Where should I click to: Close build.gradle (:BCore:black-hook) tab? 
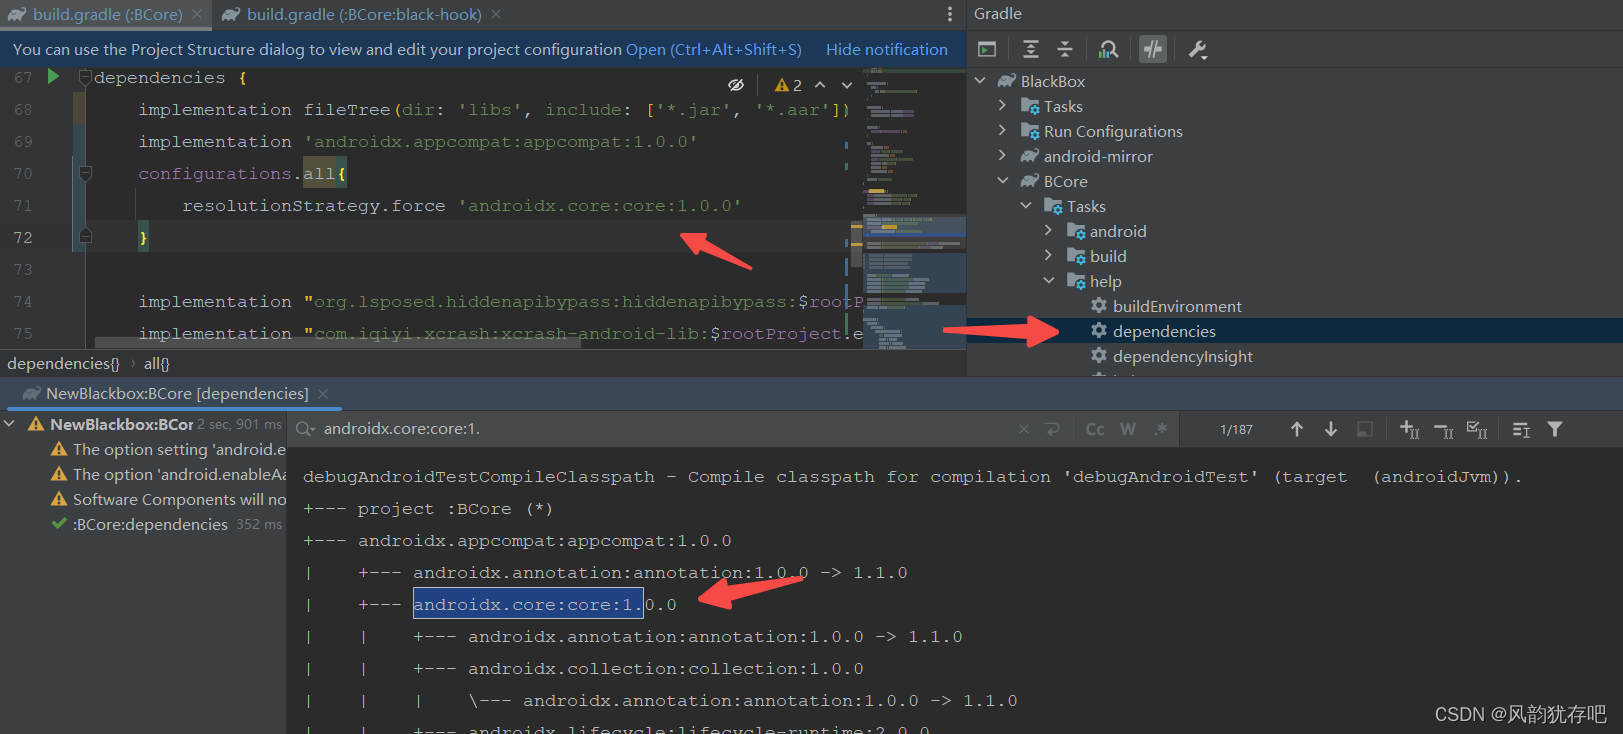[496, 14]
